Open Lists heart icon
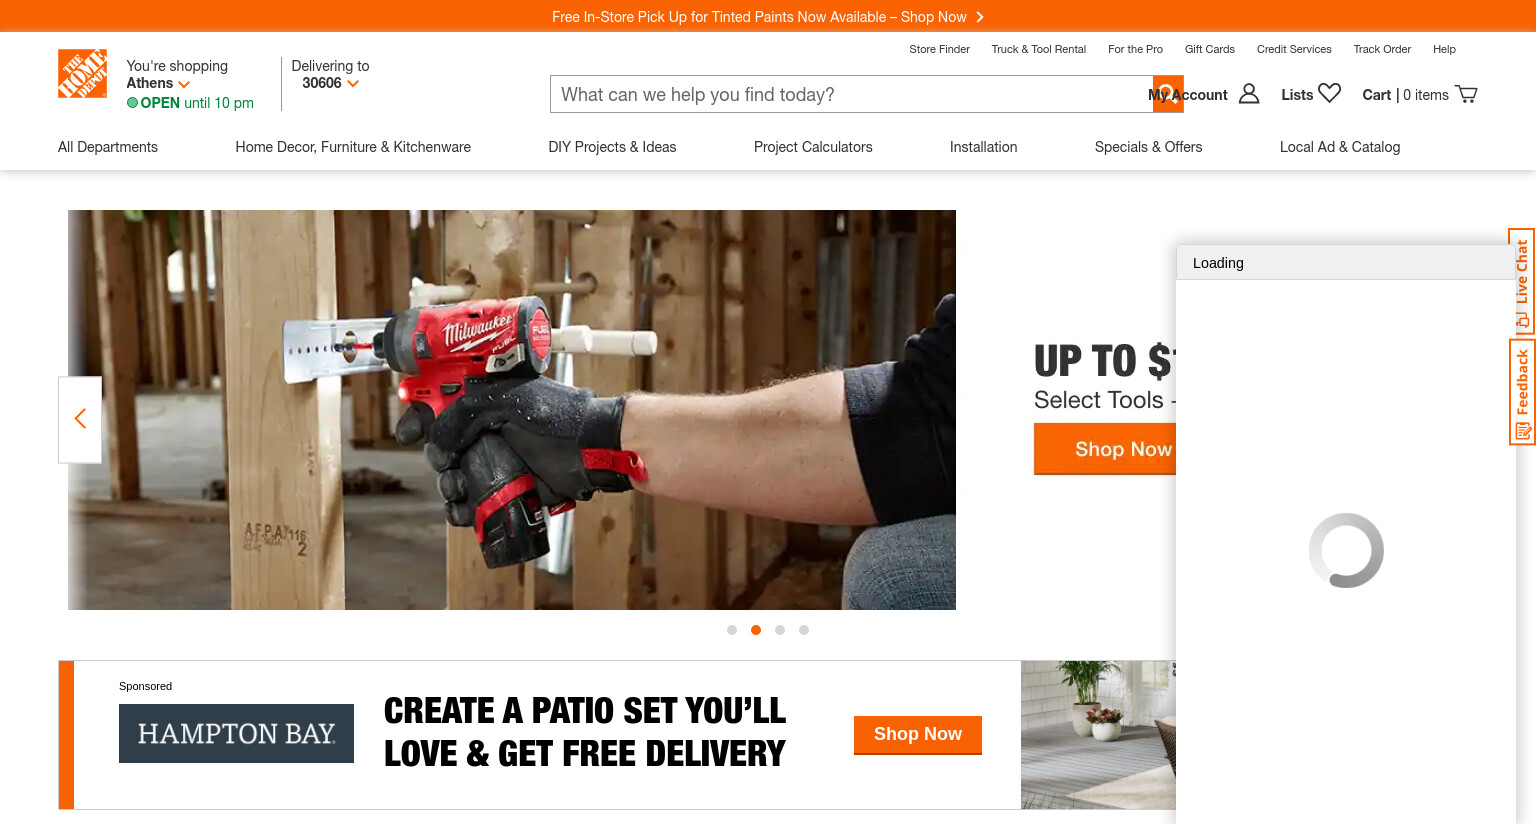 (1329, 93)
